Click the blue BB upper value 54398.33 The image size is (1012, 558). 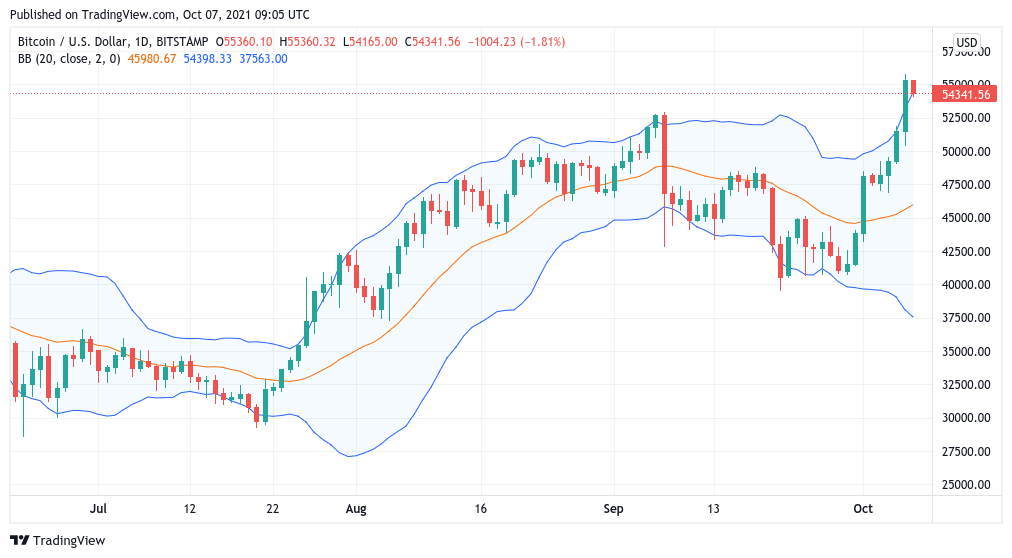(x=207, y=59)
